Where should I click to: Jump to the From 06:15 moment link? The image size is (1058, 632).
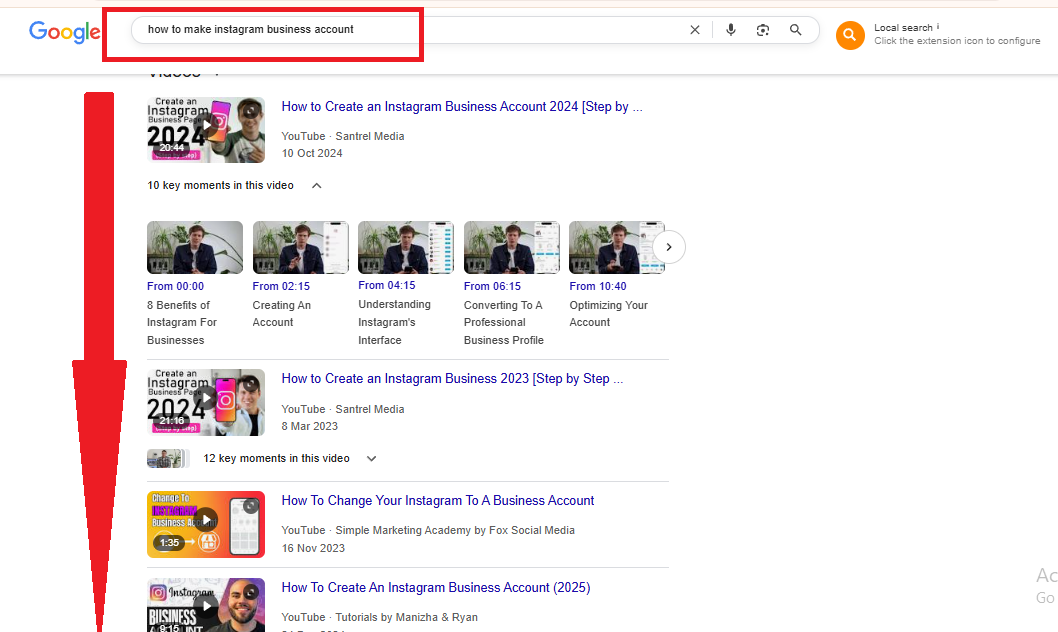coord(493,286)
